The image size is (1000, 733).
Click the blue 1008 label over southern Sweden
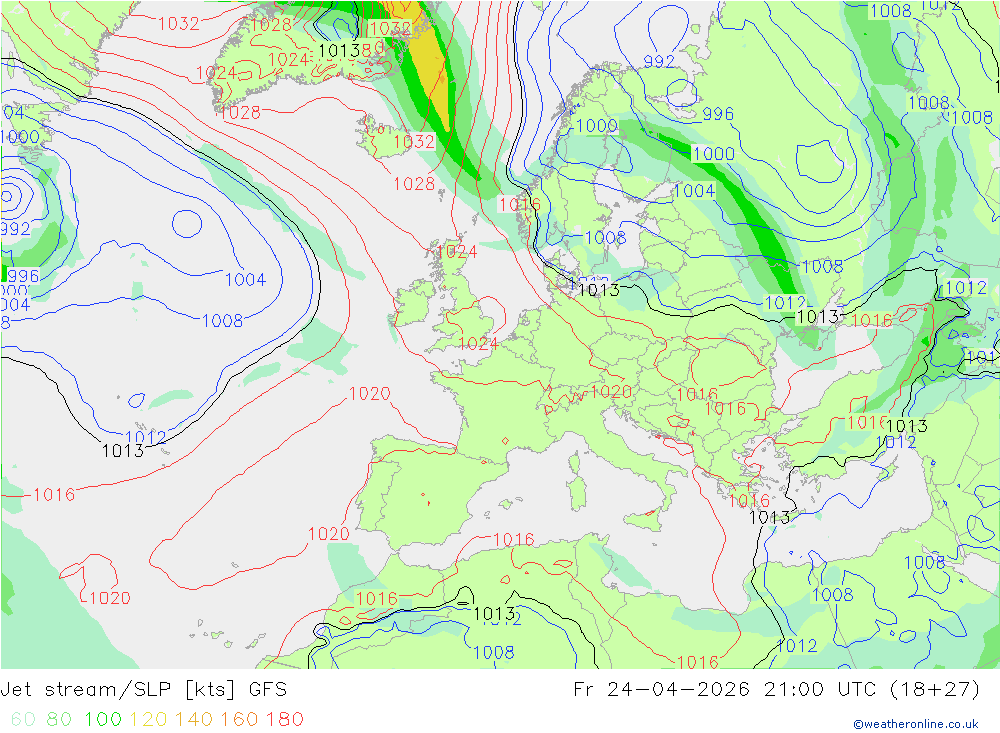point(605,238)
